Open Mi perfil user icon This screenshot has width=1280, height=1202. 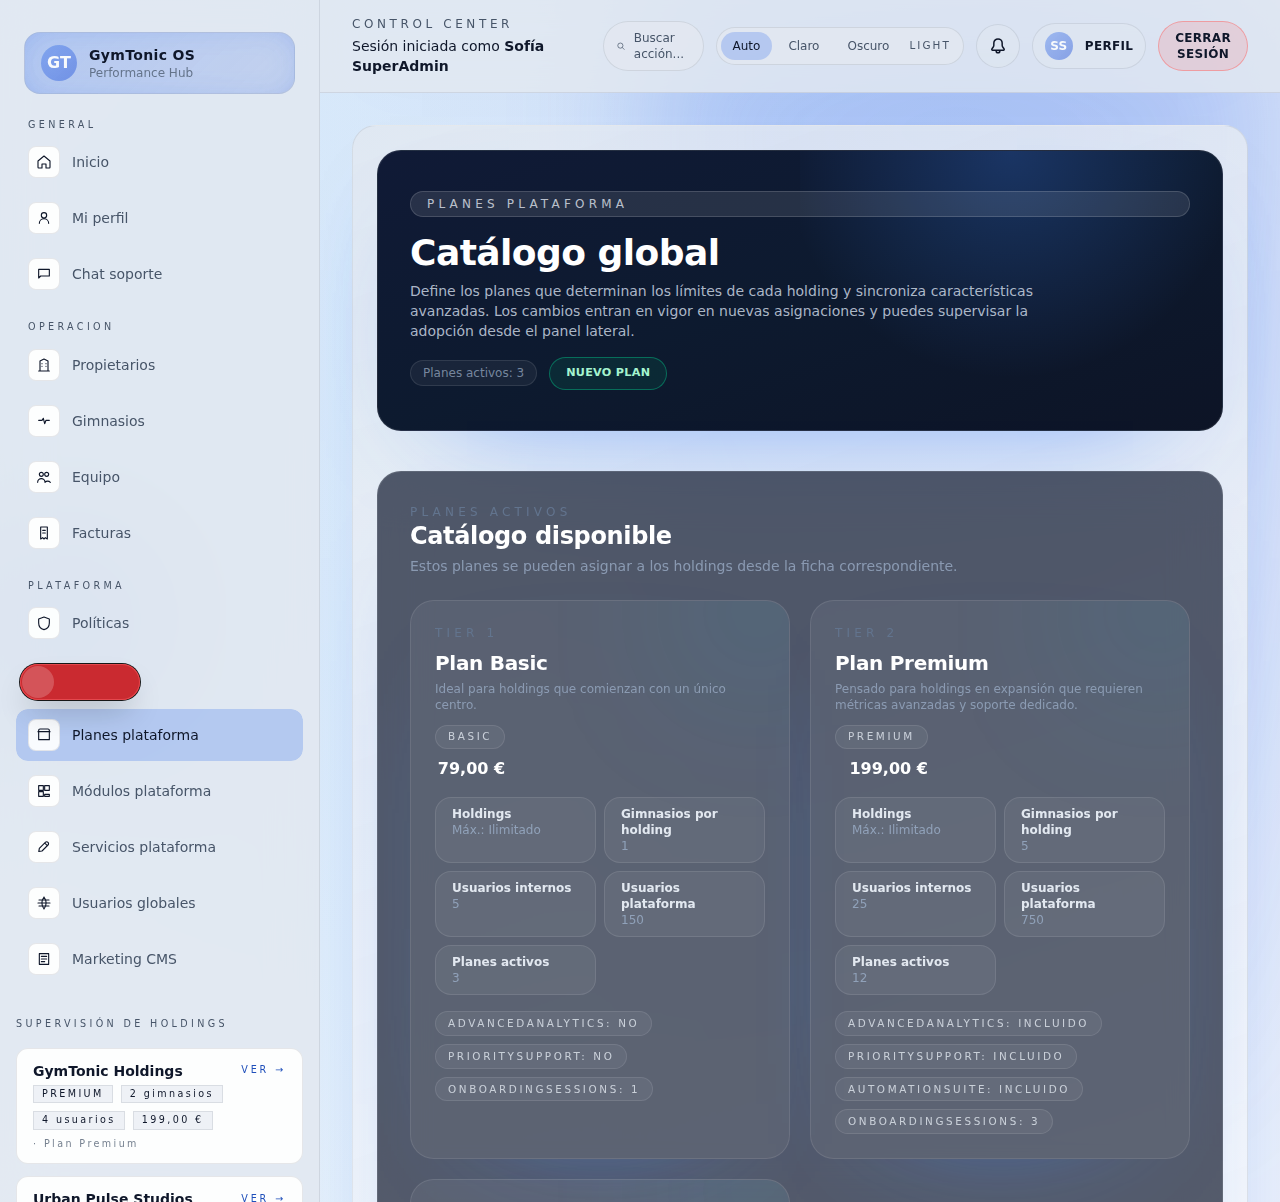tap(44, 218)
